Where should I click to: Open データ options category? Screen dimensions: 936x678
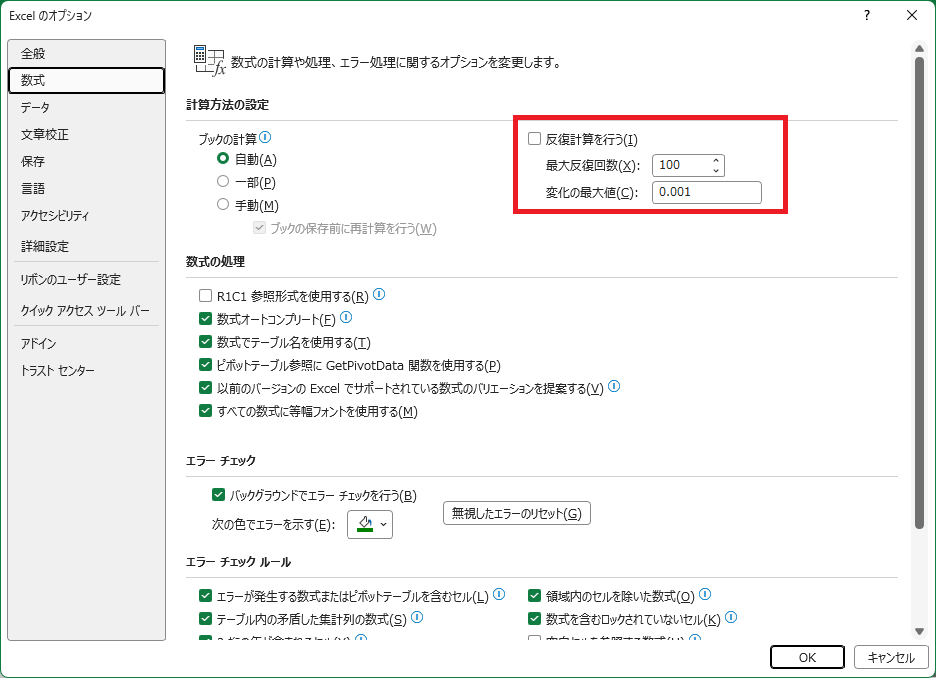[87, 107]
